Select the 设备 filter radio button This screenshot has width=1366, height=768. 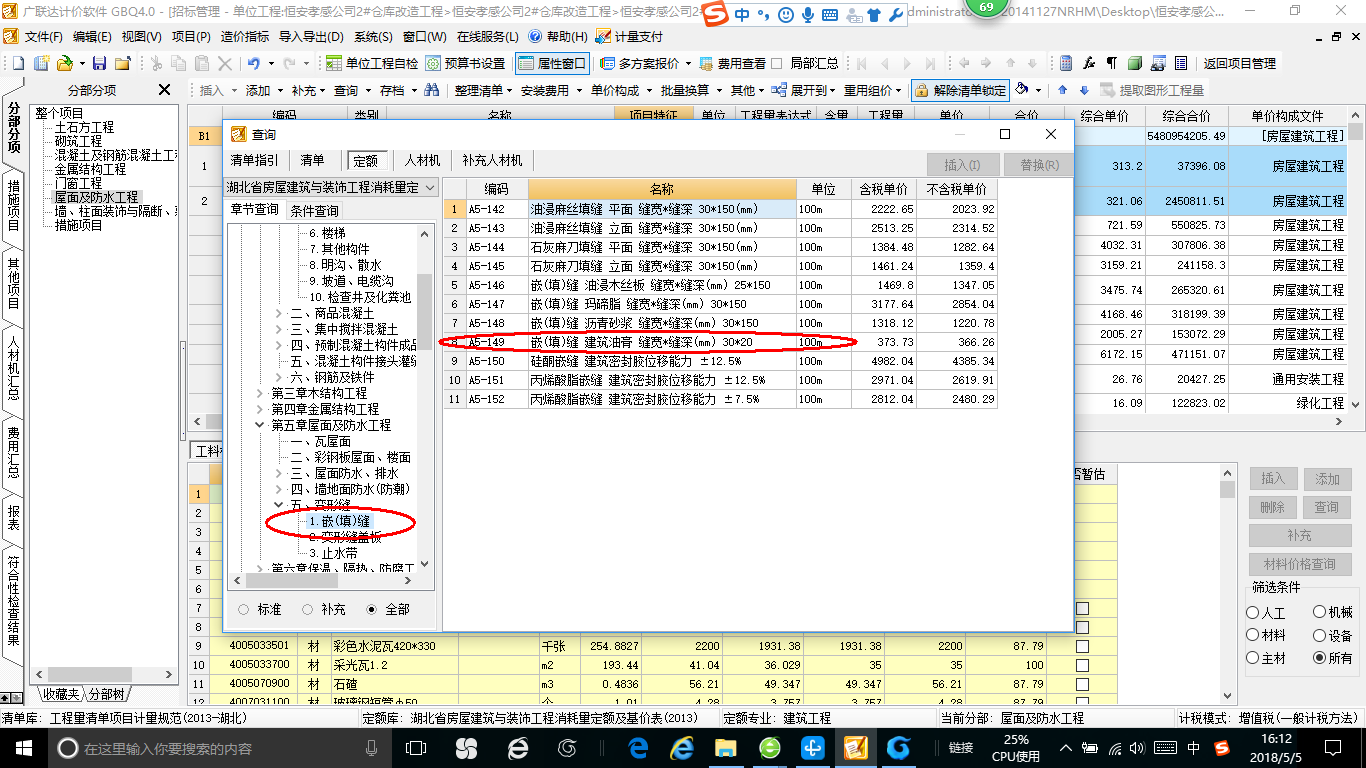click(x=1320, y=635)
